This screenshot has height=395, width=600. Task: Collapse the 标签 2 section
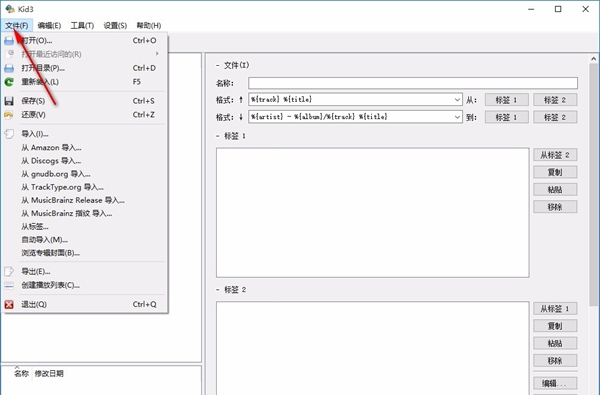218,290
